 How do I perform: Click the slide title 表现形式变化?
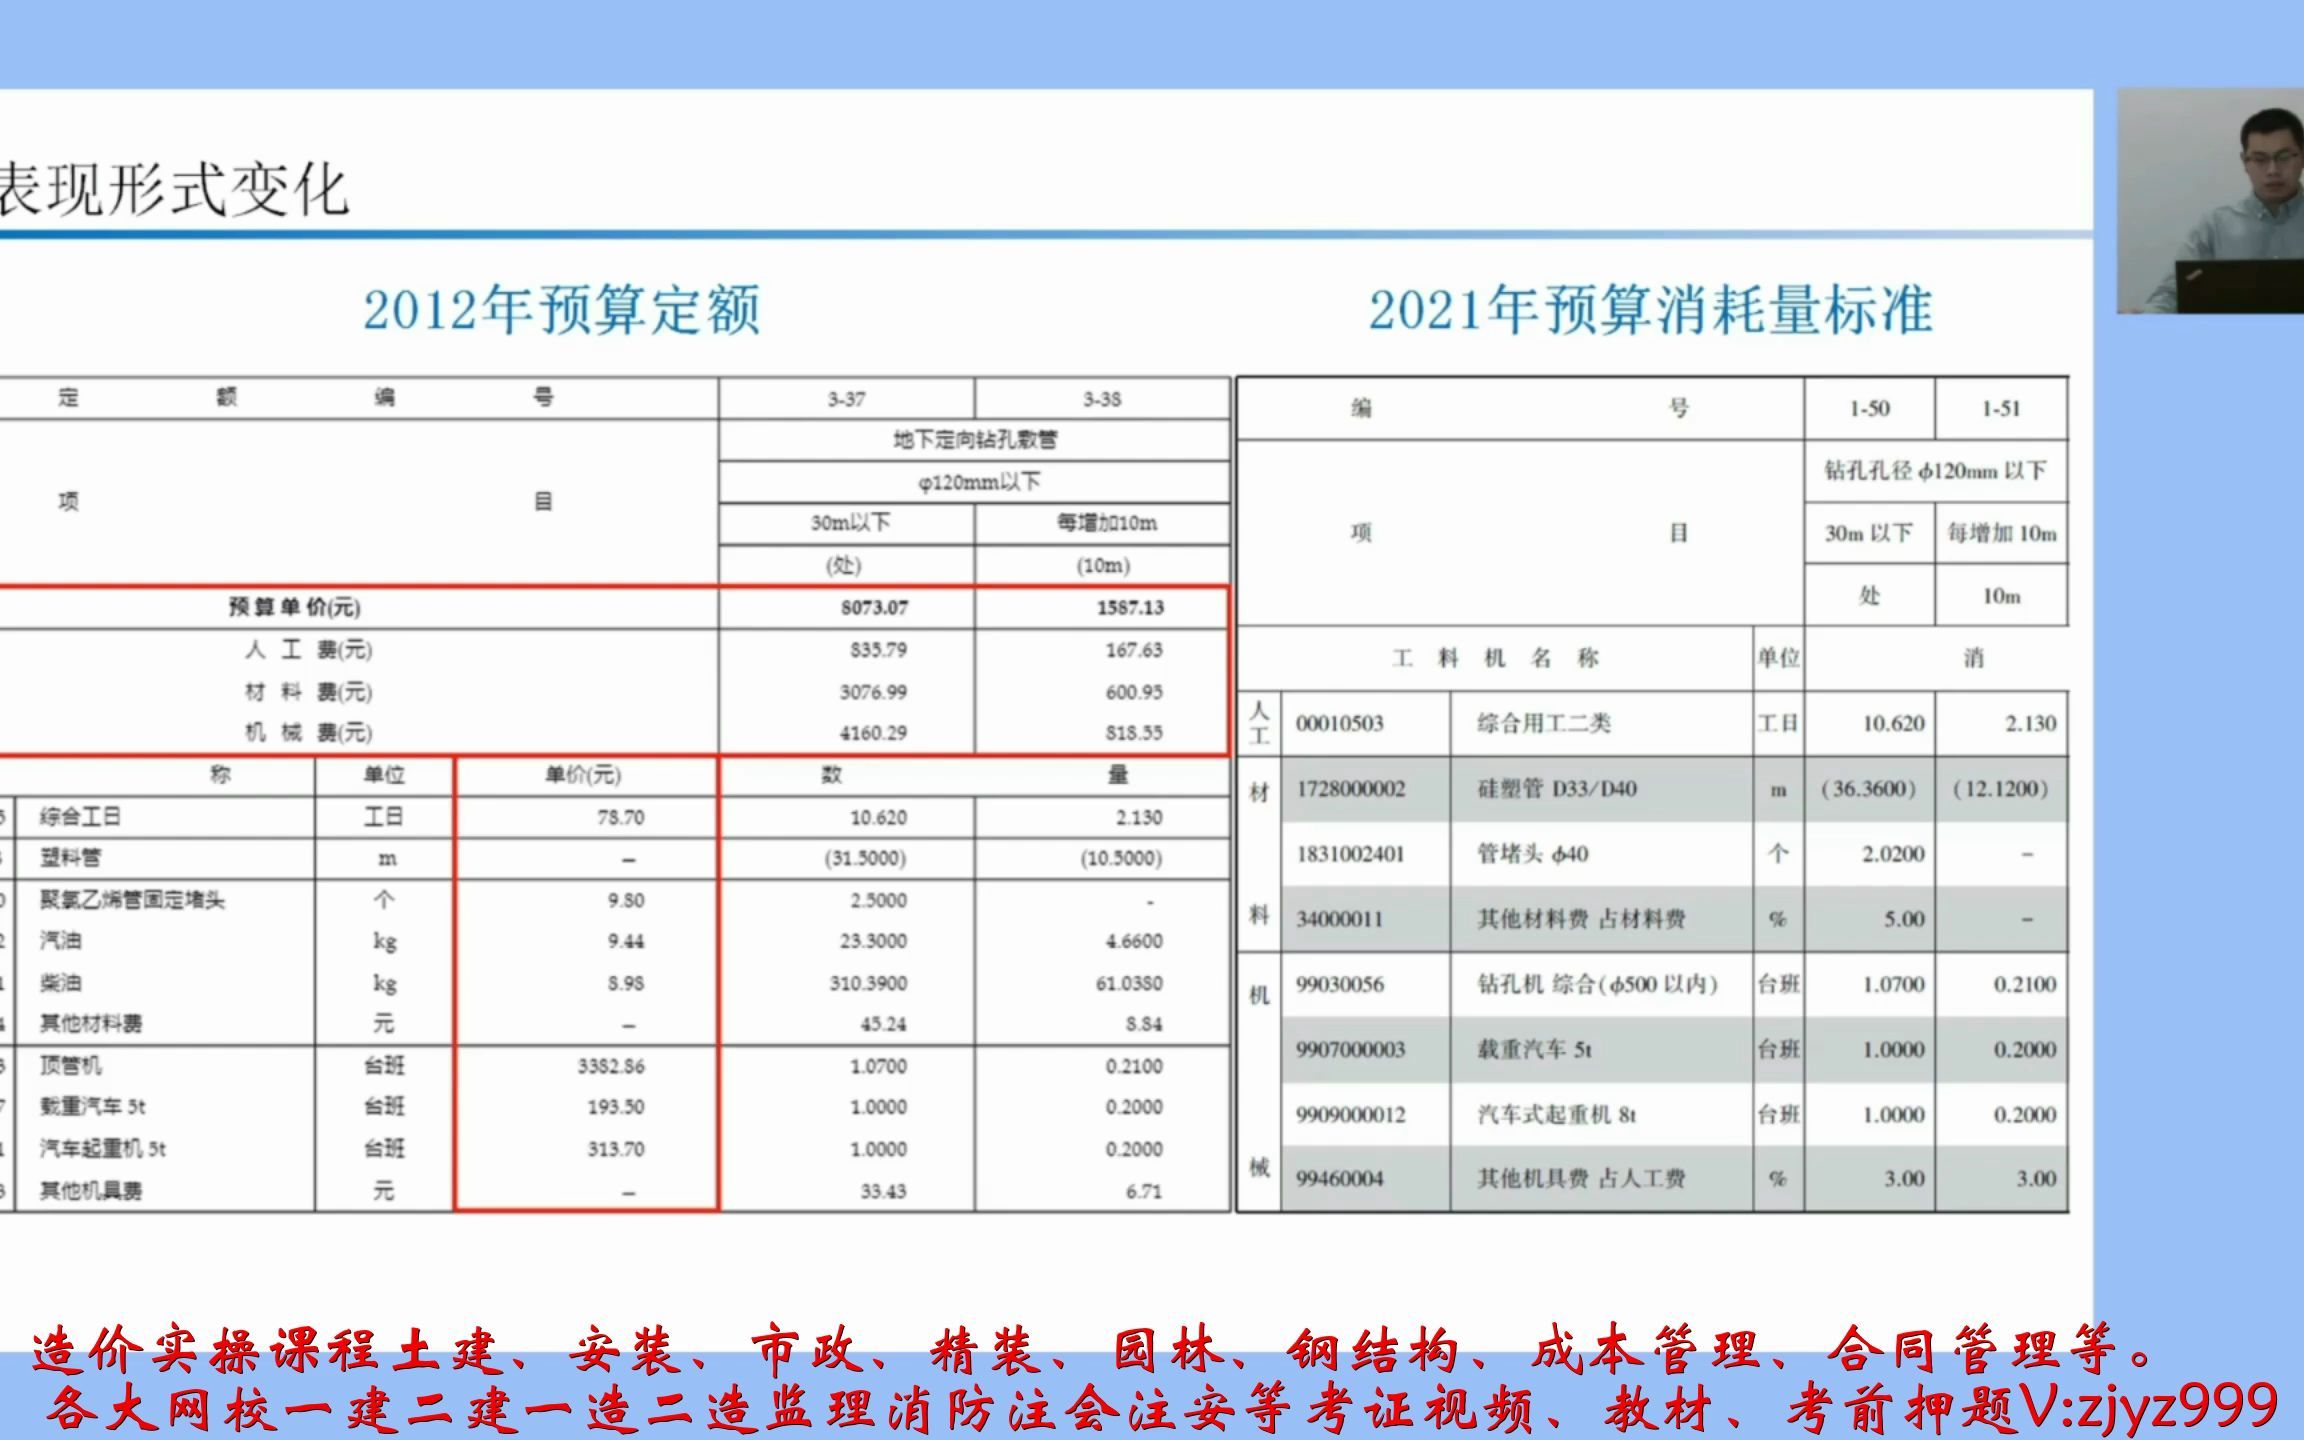(173, 190)
